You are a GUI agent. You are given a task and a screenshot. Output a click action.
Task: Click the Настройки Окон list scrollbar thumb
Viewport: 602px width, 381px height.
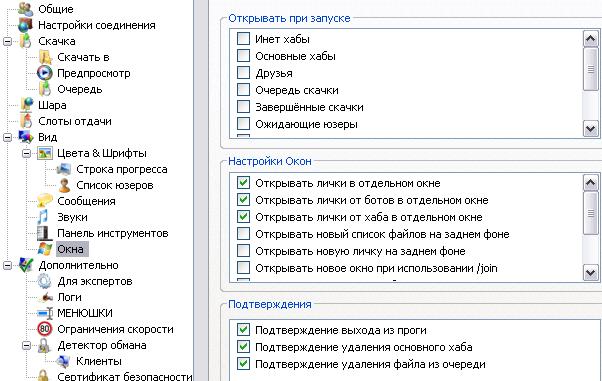pyautogui.click(x=590, y=212)
